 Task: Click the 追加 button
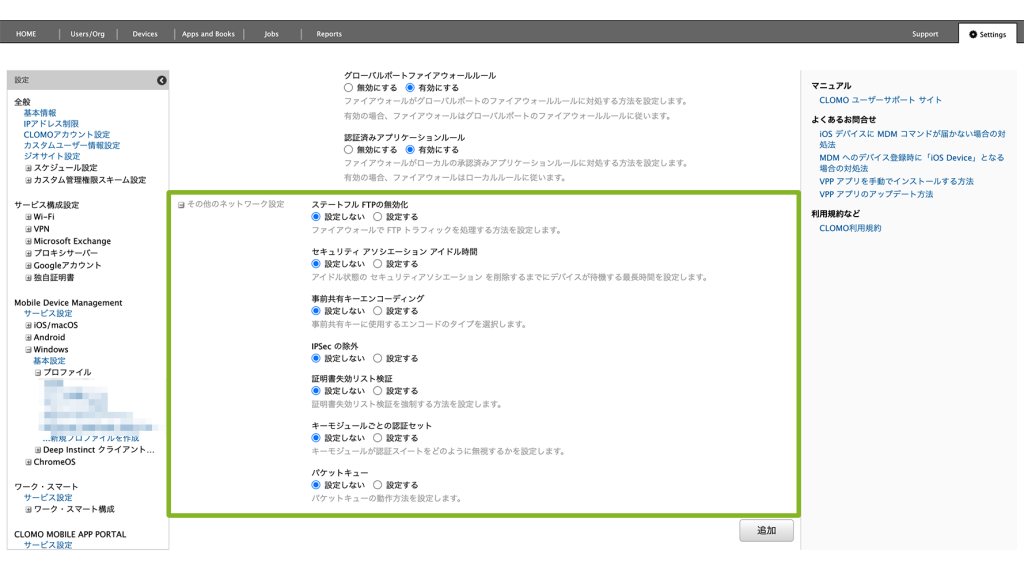766,531
